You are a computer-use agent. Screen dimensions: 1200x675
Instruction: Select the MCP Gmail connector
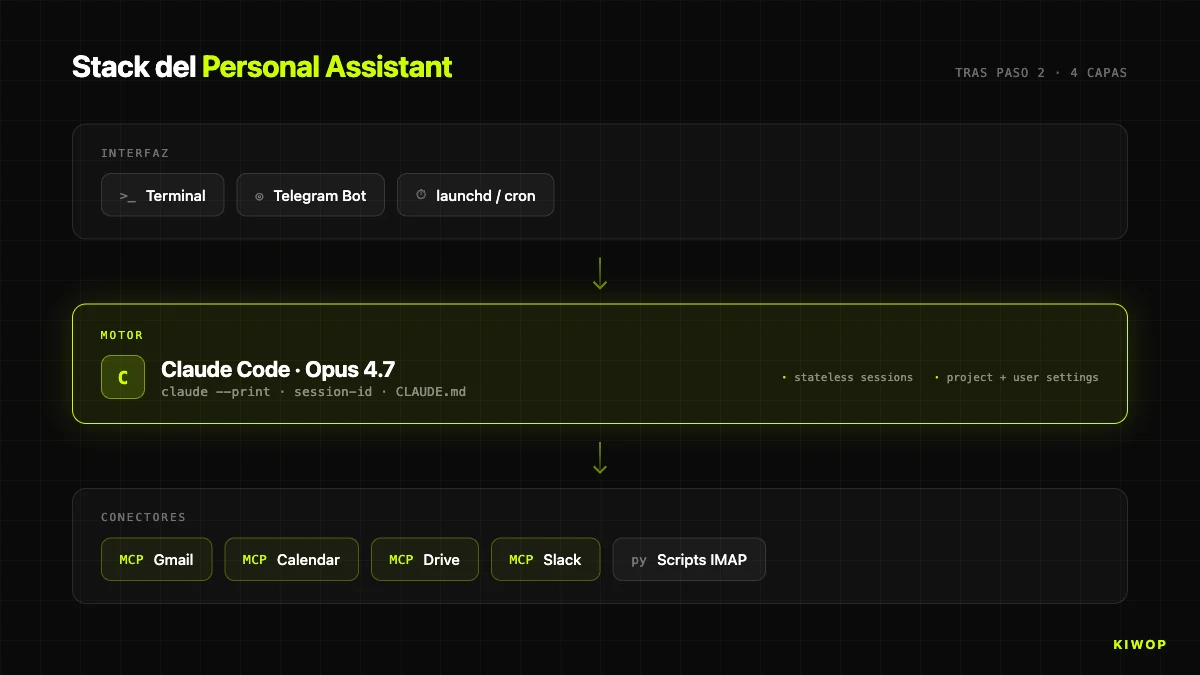point(156,560)
